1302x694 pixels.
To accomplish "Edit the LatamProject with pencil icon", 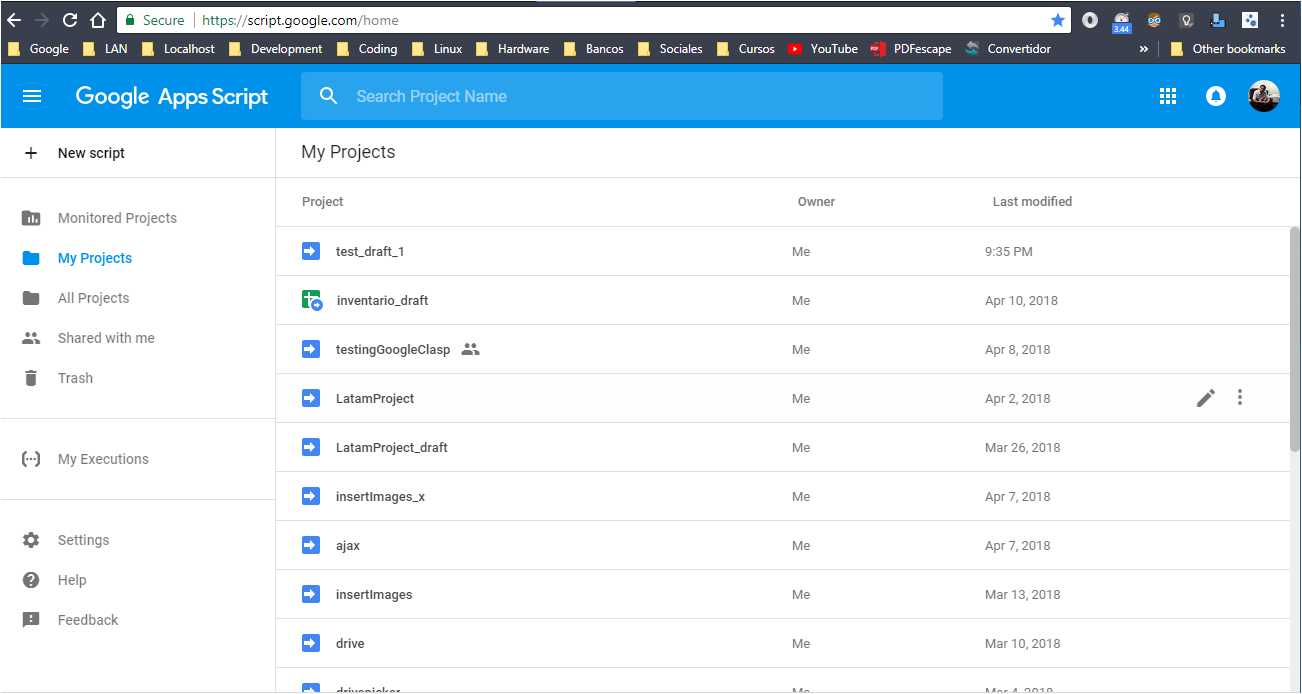I will pyautogui.click(x=1206, y=398).
